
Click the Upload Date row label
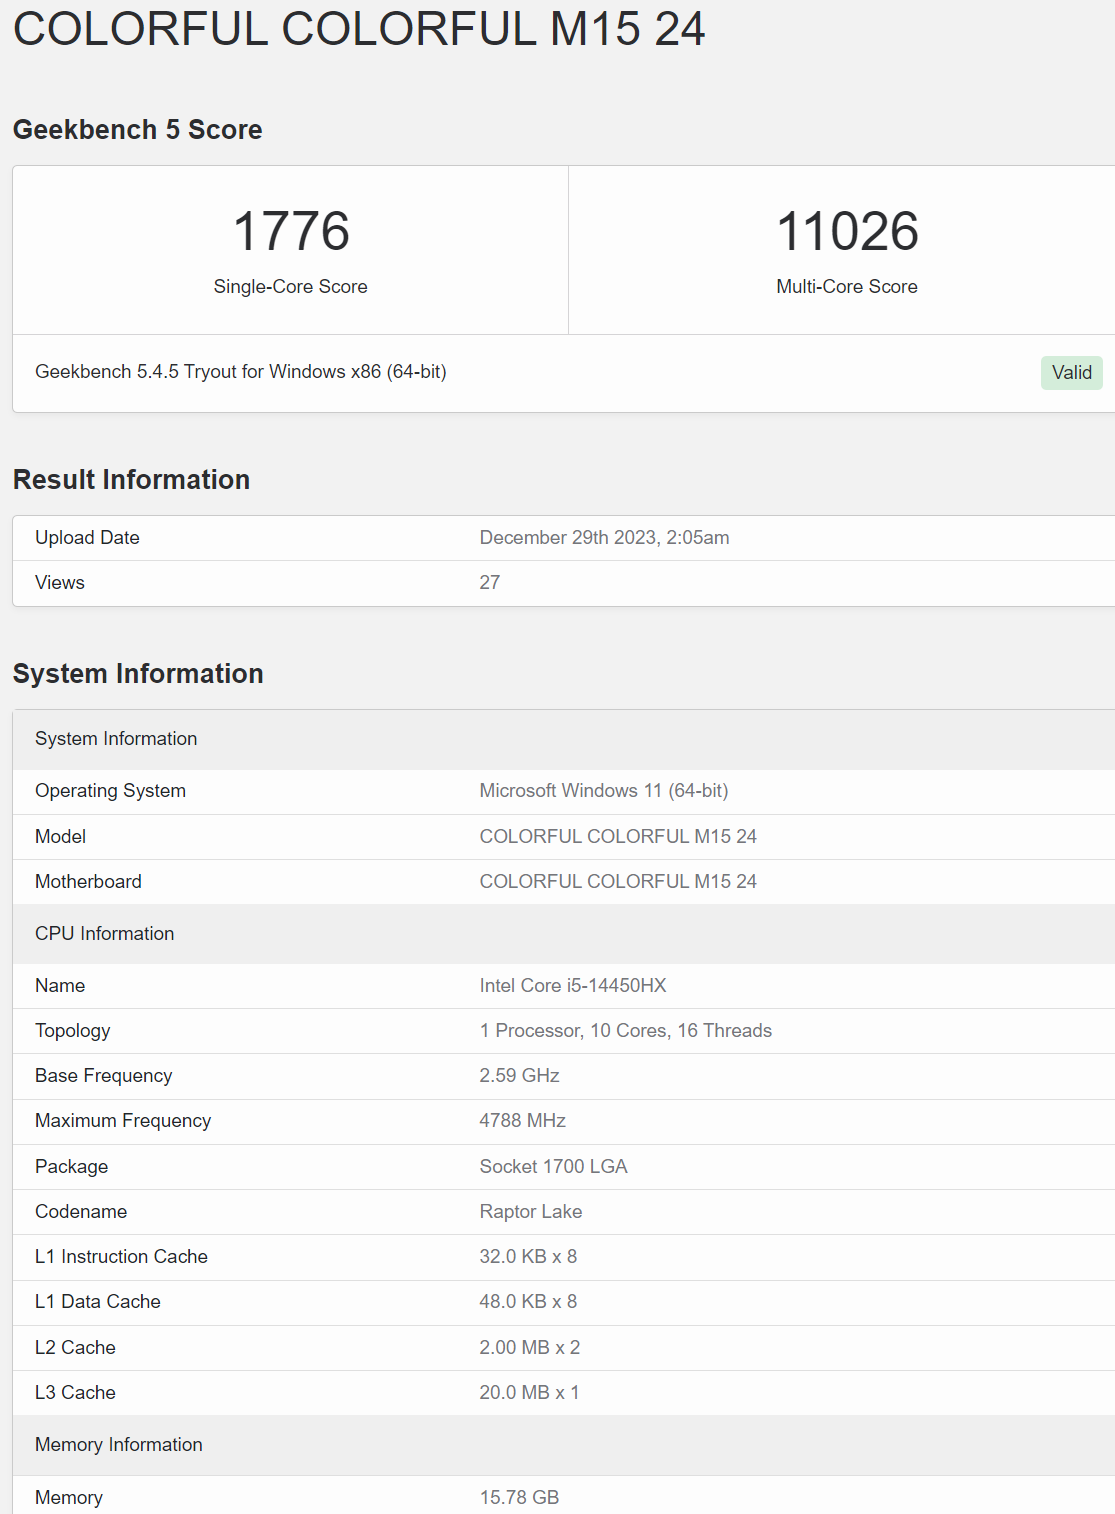[88, 538]
